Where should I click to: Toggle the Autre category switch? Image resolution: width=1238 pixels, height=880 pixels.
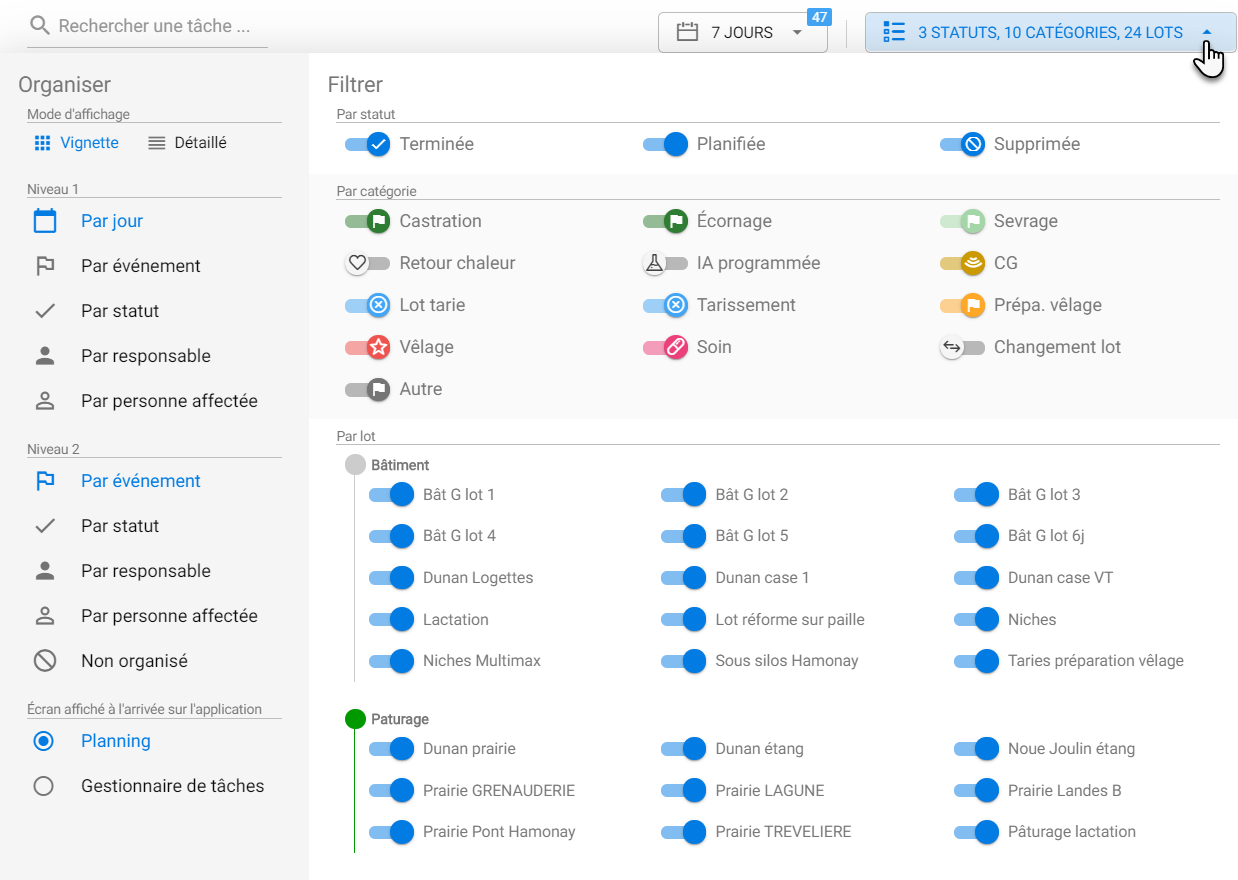(367, 389)
